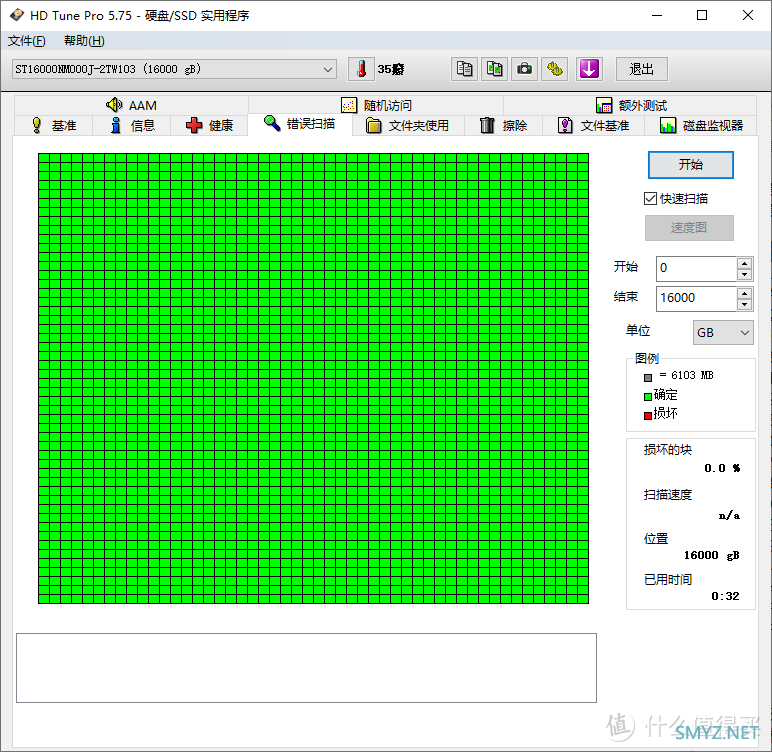Image resolution: width=772 pixels, height=752 pixels.
Task: Maximize the HD Tune Pro window
Action: (702, 15)
